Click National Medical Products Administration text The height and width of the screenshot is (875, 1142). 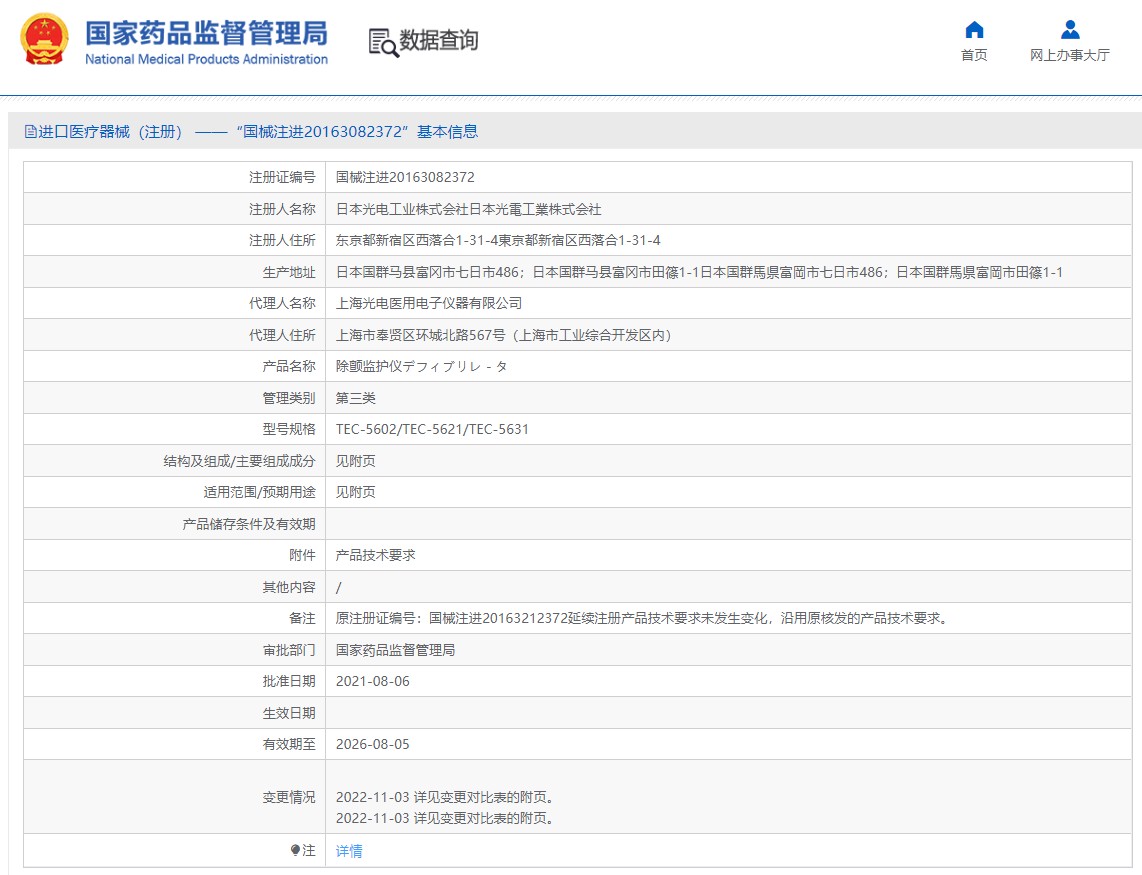(x=206, y=59)
